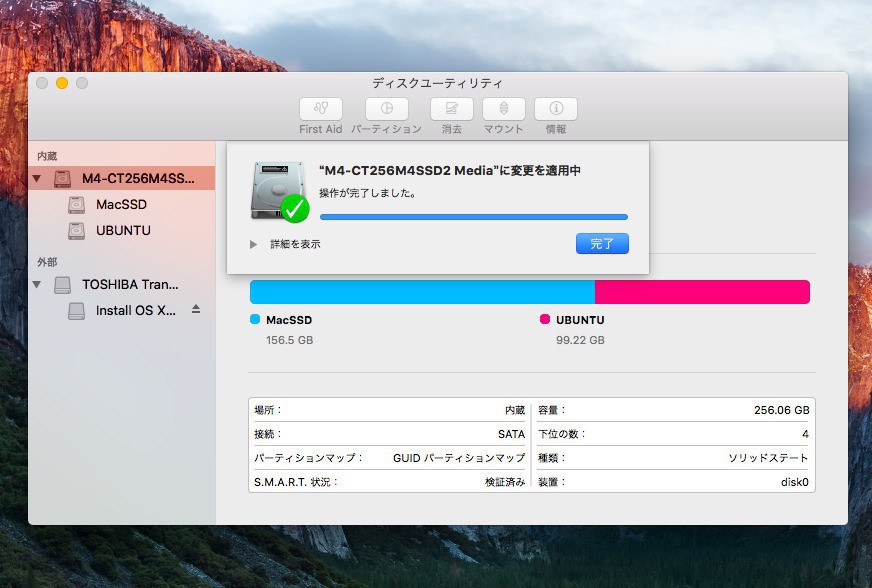The width and height of the screenshot is (872, 588).
Task: Click the blue MacSSD legend dot
Action: (x=255, y=319)
